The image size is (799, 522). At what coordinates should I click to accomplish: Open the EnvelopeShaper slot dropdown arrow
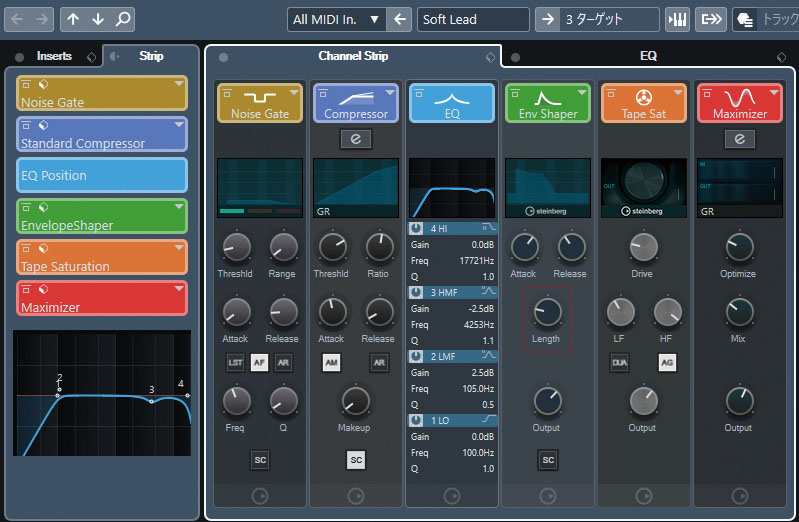[x=179, y=206]
